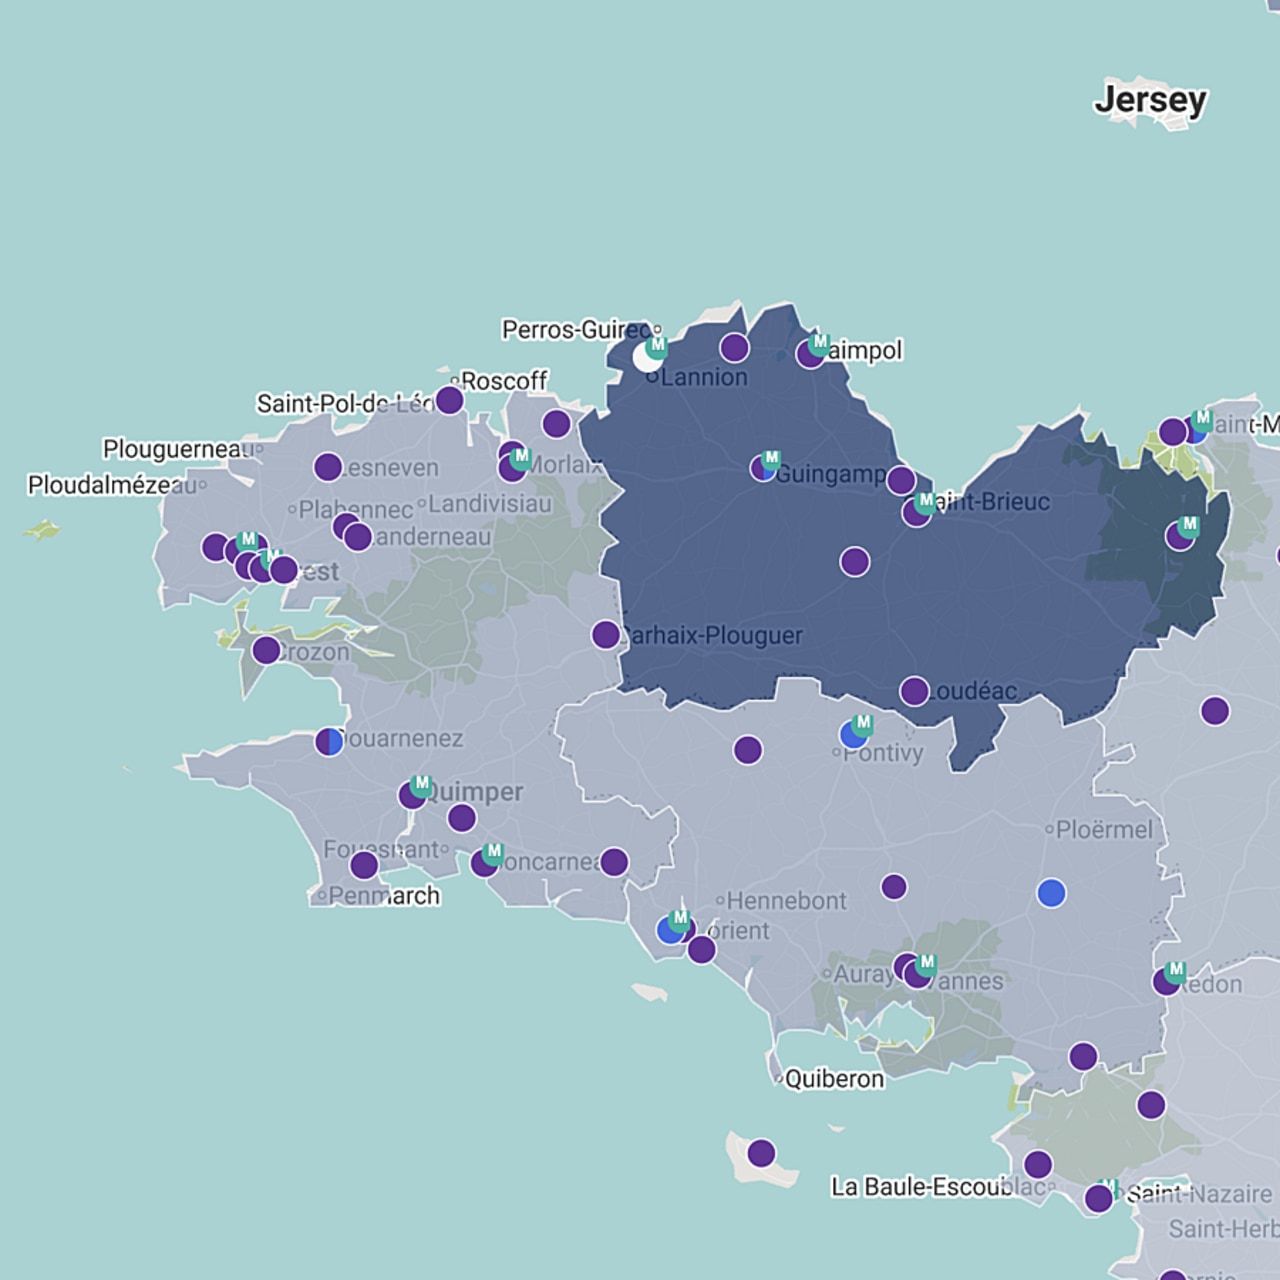This screenshot has width=1280, height=1280.
Task: Select the Plabennec label
Action: [x=356, y=510]
